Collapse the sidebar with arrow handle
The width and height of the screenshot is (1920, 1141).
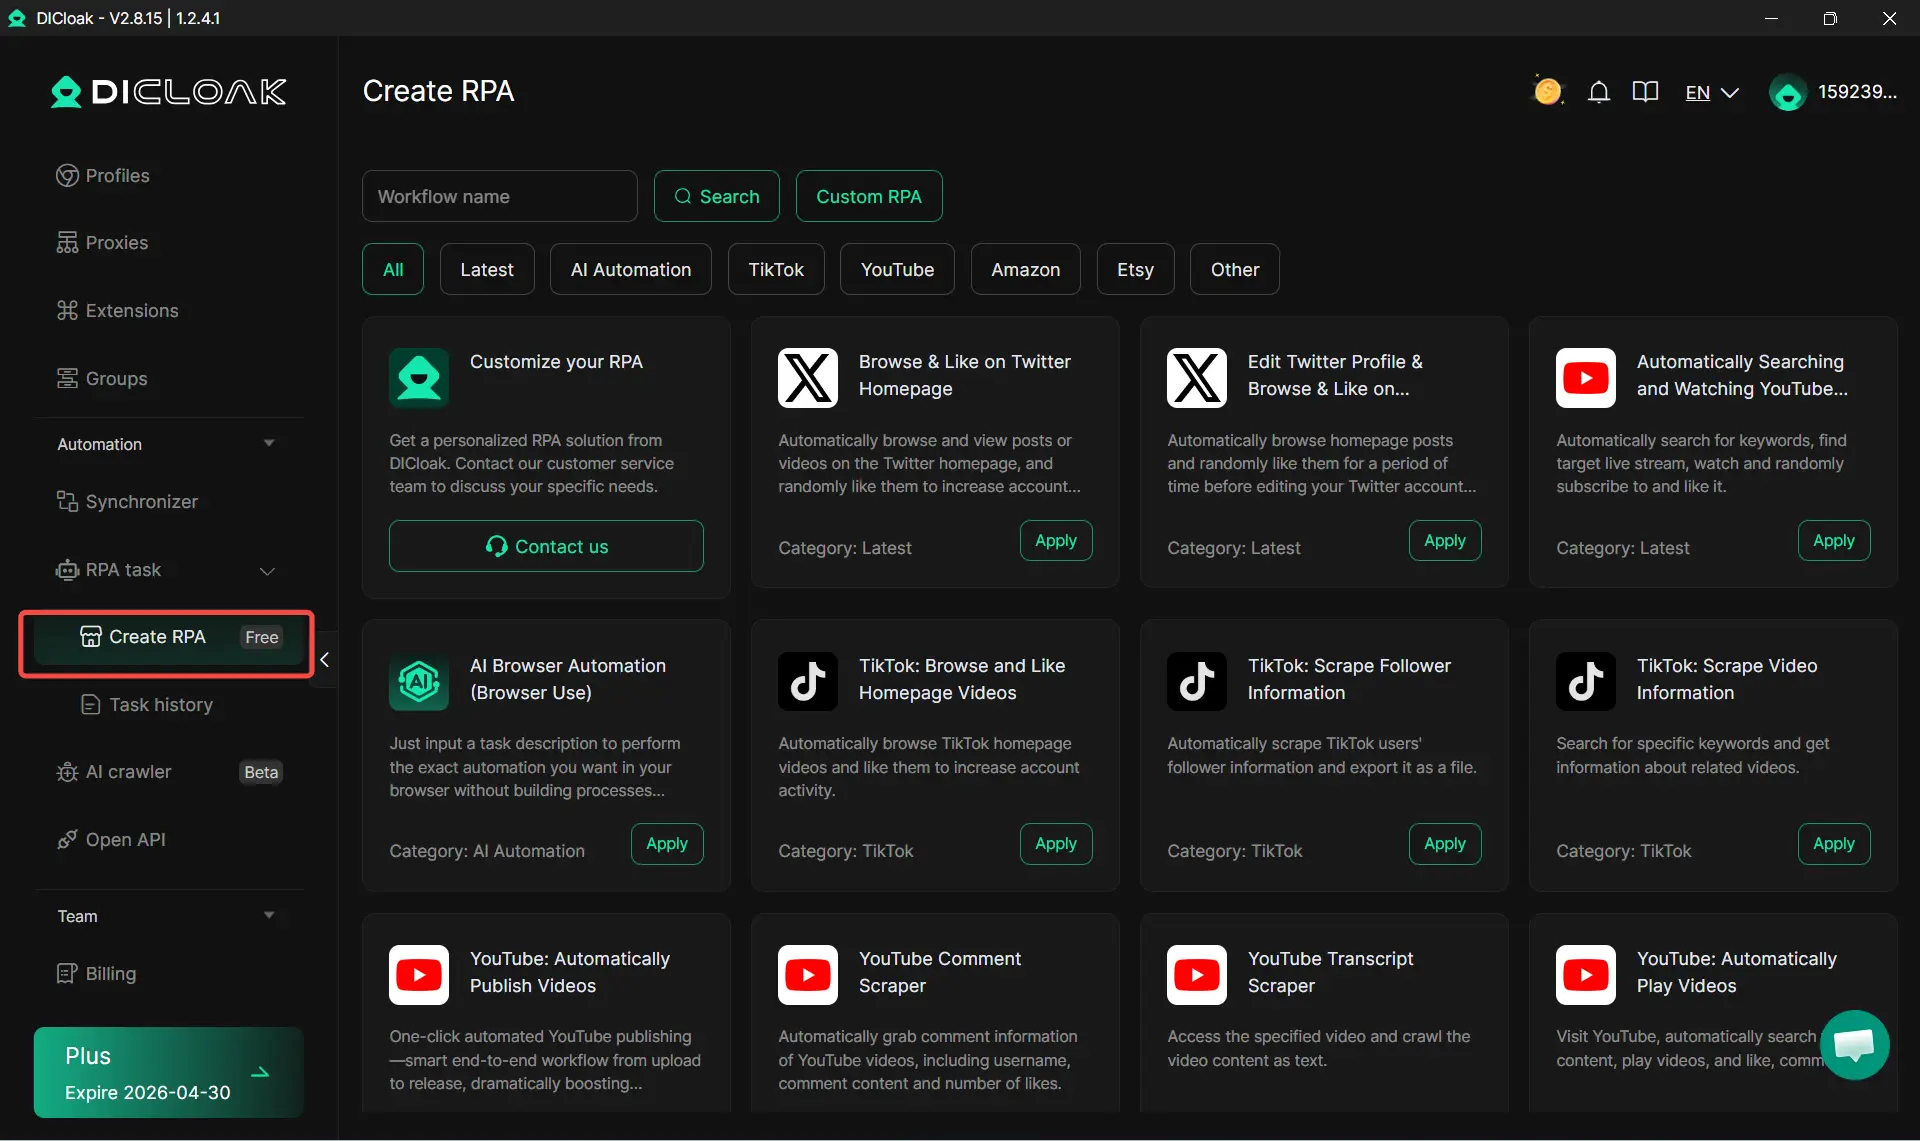point(325,660)
